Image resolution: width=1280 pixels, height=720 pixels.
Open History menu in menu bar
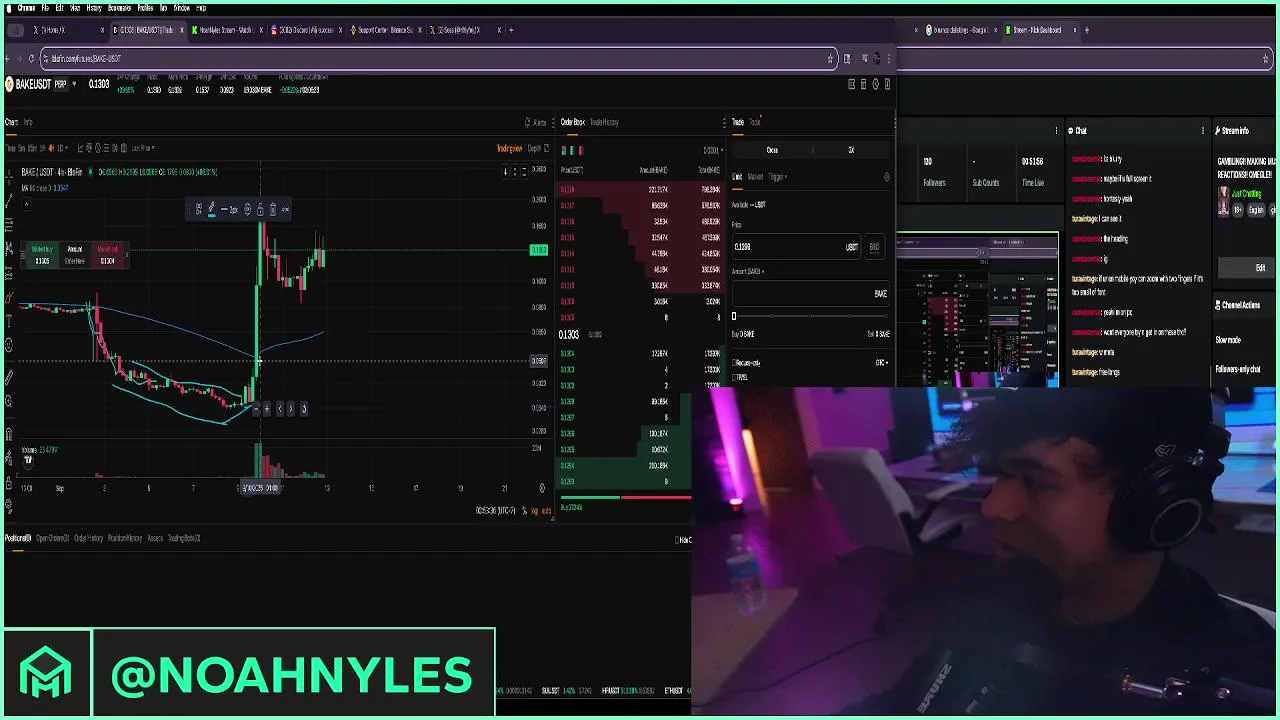tap(94, 8)
